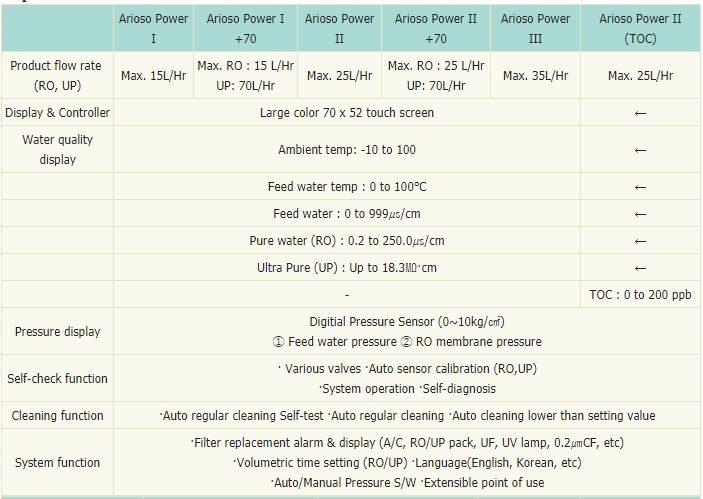703x499 pixels.
Task: Select the 'Arioso Power I +70' header
Action: 245,28
